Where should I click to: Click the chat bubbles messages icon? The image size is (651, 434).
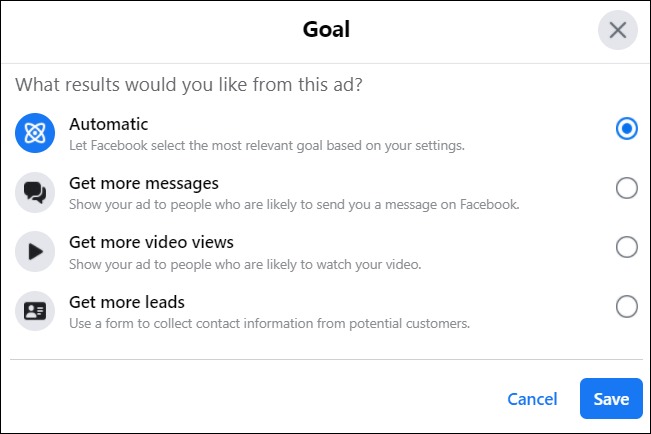tap(36, 192)
